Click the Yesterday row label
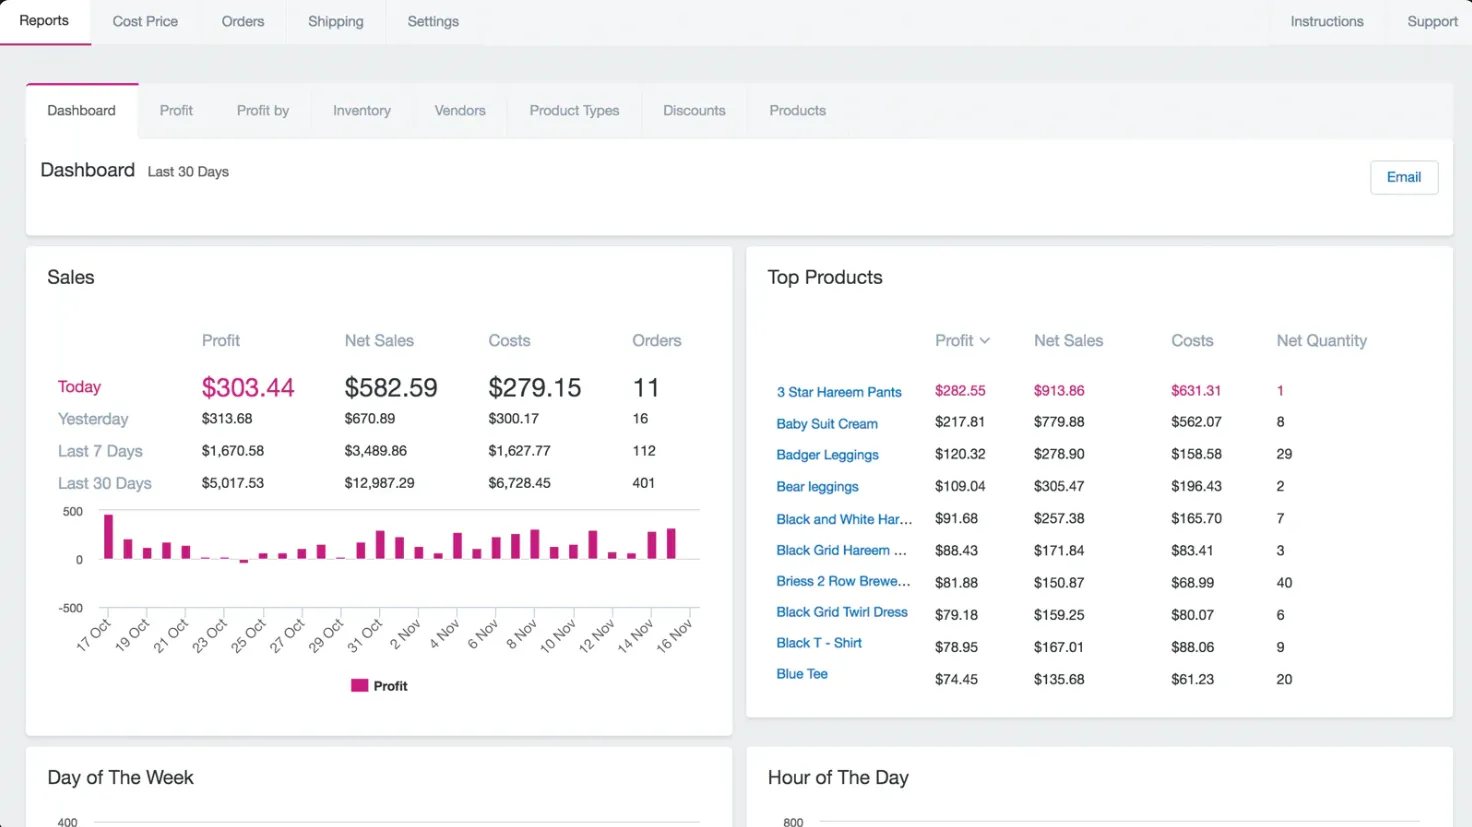This screenshot has width=1472, height=827. (93, 419)
